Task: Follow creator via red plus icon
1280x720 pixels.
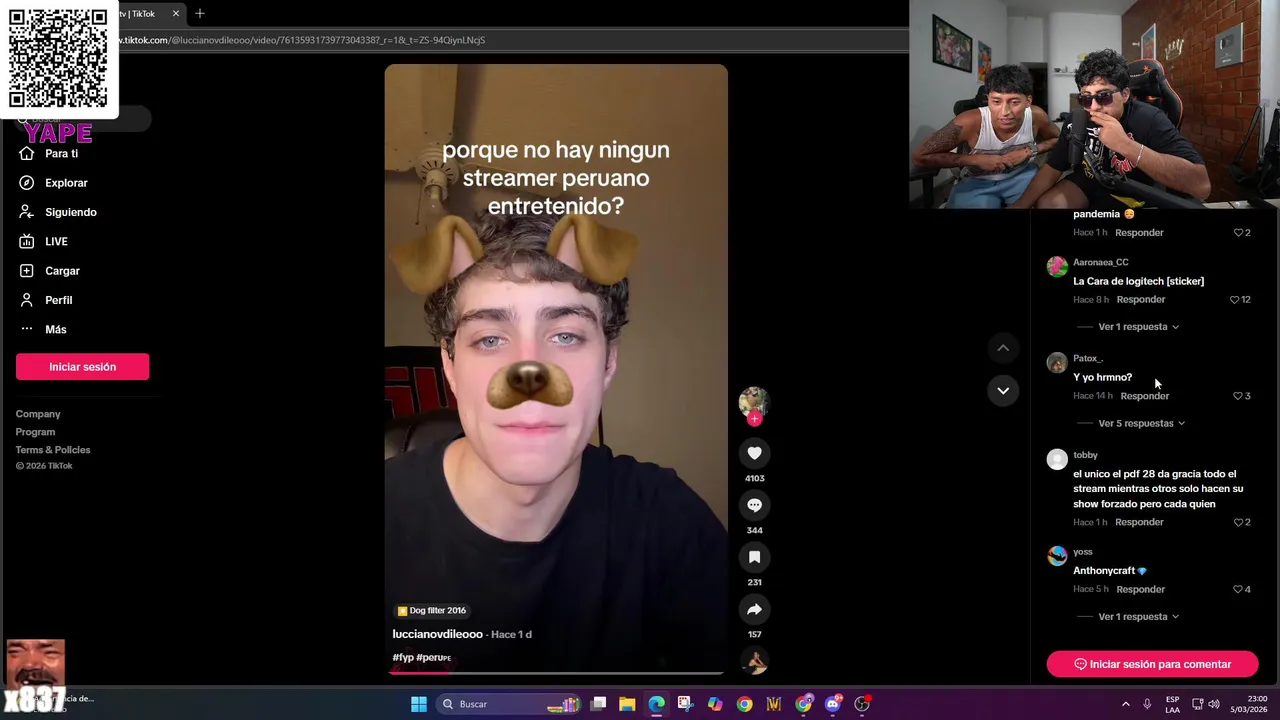Action: 754,419
